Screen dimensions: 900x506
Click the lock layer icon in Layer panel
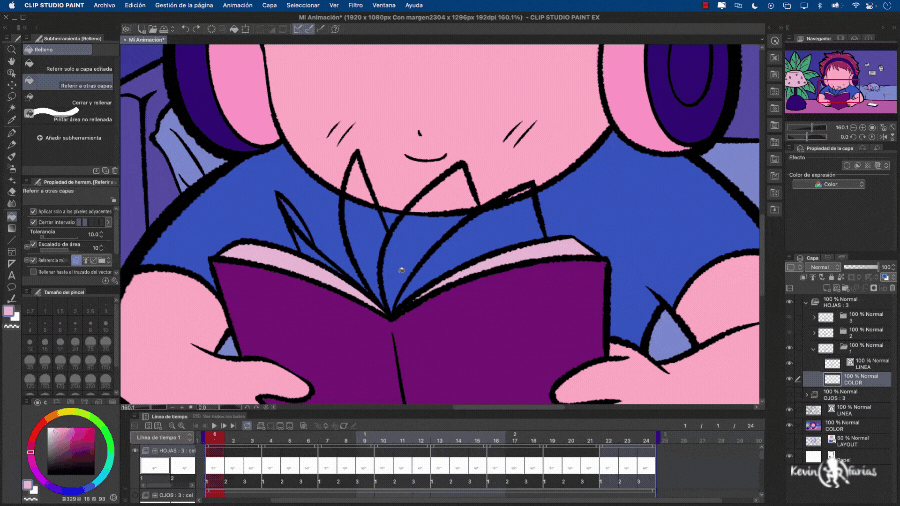(831, 277)
